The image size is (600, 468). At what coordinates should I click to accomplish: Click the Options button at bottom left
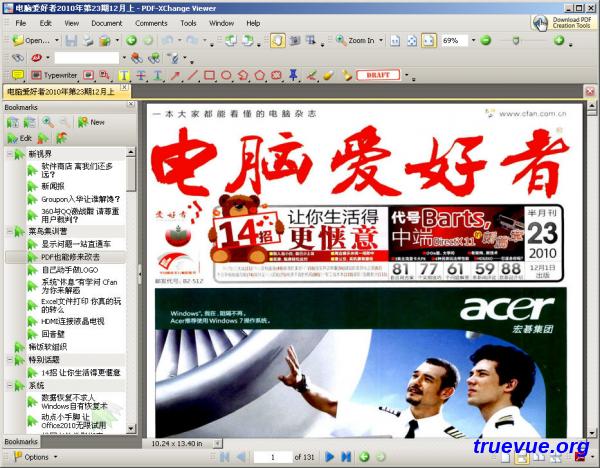35,457
